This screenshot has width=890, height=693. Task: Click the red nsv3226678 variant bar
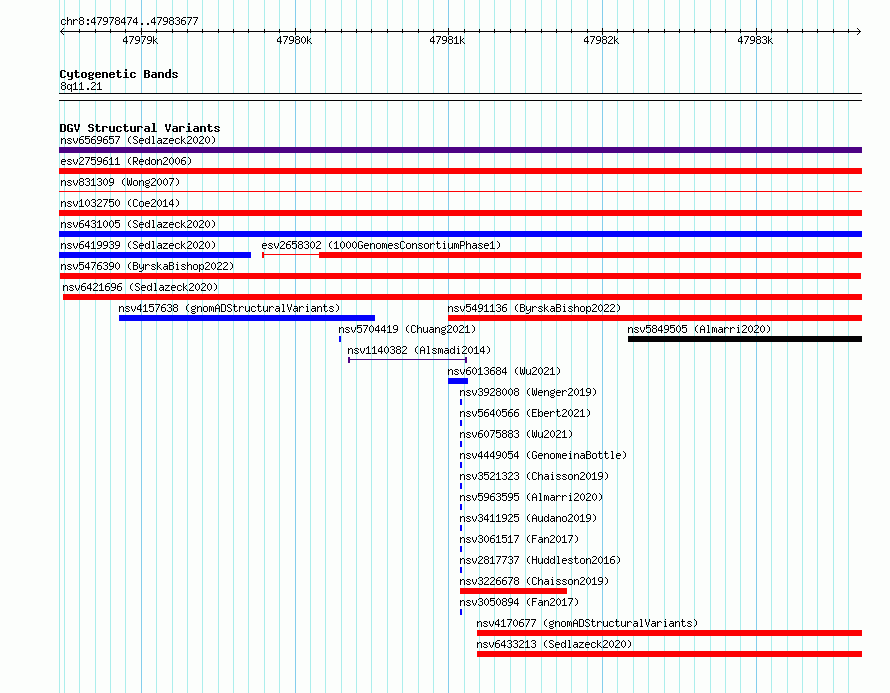coord(514,591)
